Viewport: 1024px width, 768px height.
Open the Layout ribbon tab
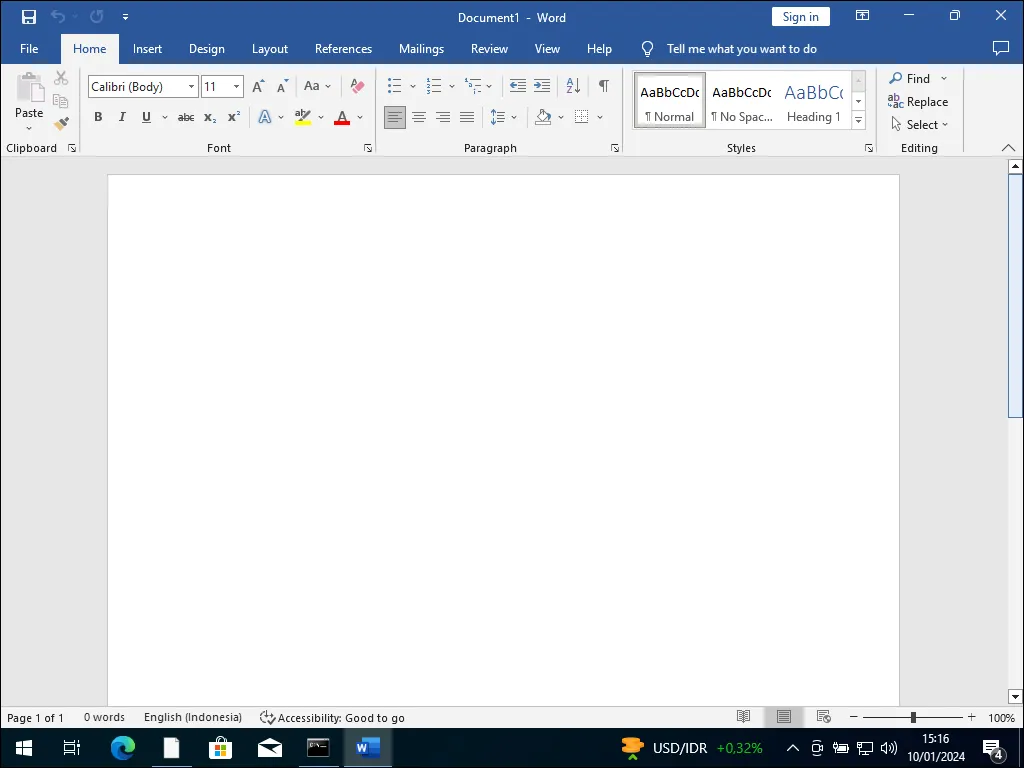pos(269,49)
